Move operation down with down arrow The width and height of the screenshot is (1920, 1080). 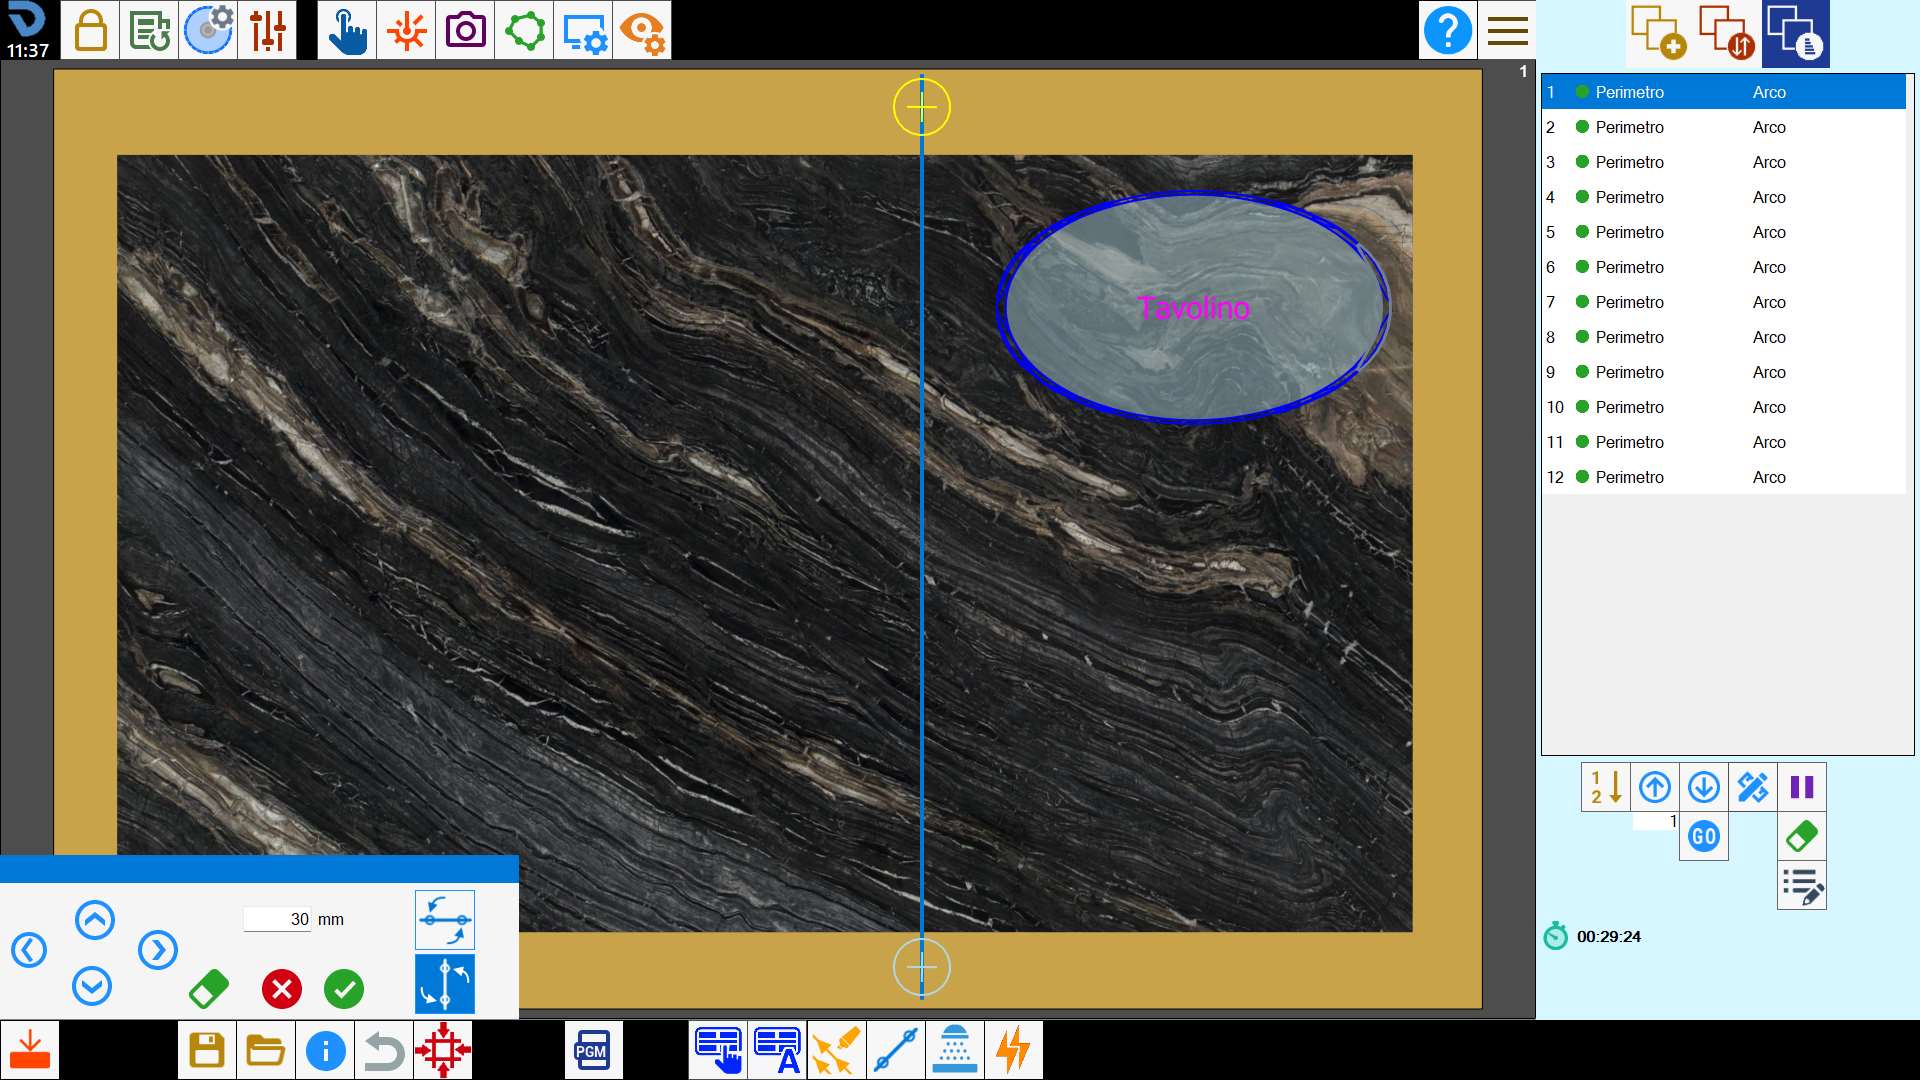(1704, 787)
